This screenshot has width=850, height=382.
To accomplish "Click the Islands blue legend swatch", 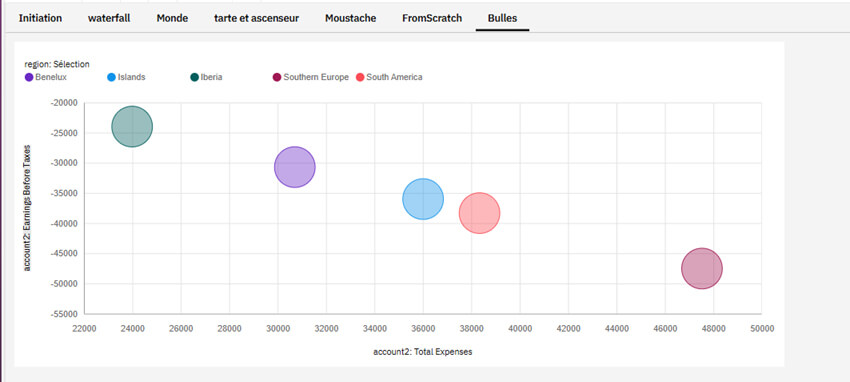I will tap(112, 77).
